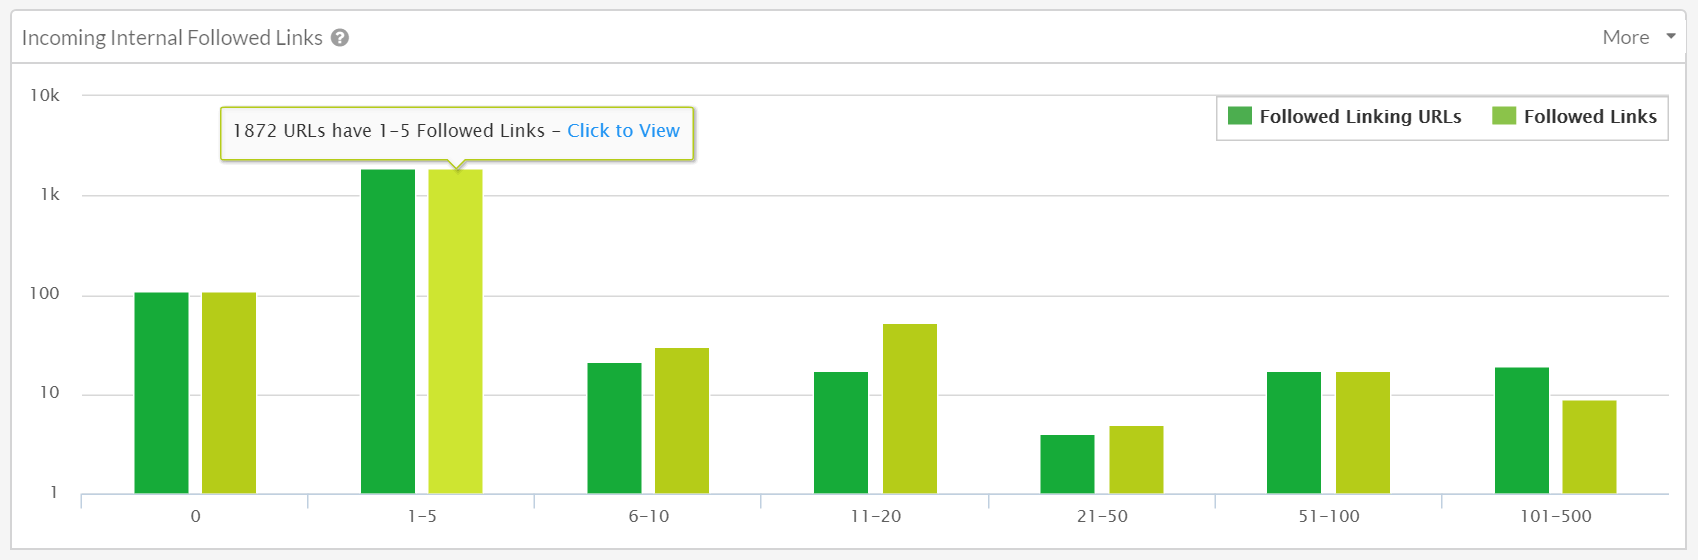
Task: Click the 'Click to View' tooltip link
Action: point(623,131)
